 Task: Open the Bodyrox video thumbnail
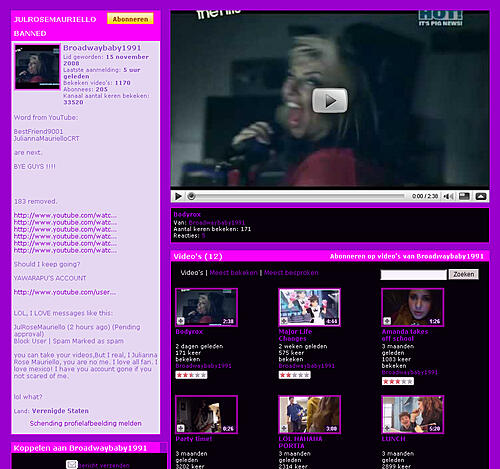(x=206, y=307)
